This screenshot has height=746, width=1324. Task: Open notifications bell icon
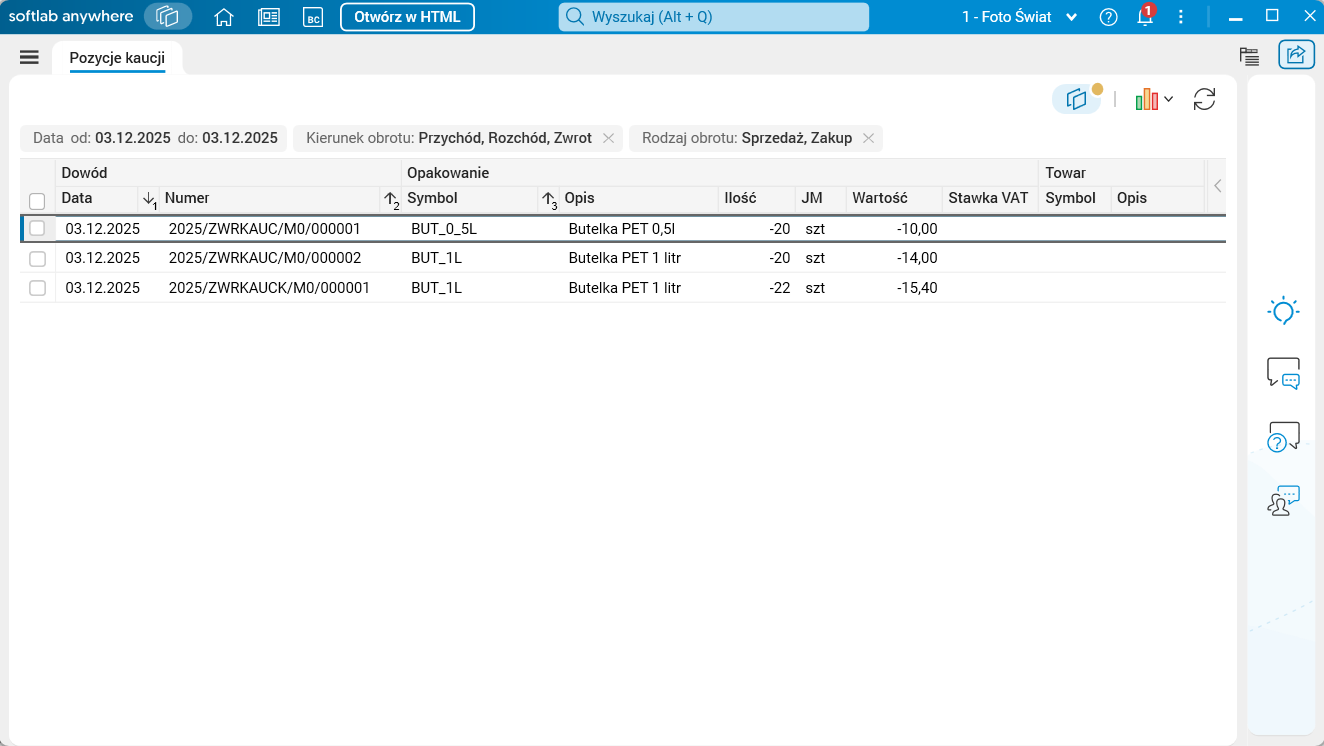pos(1145,17)
